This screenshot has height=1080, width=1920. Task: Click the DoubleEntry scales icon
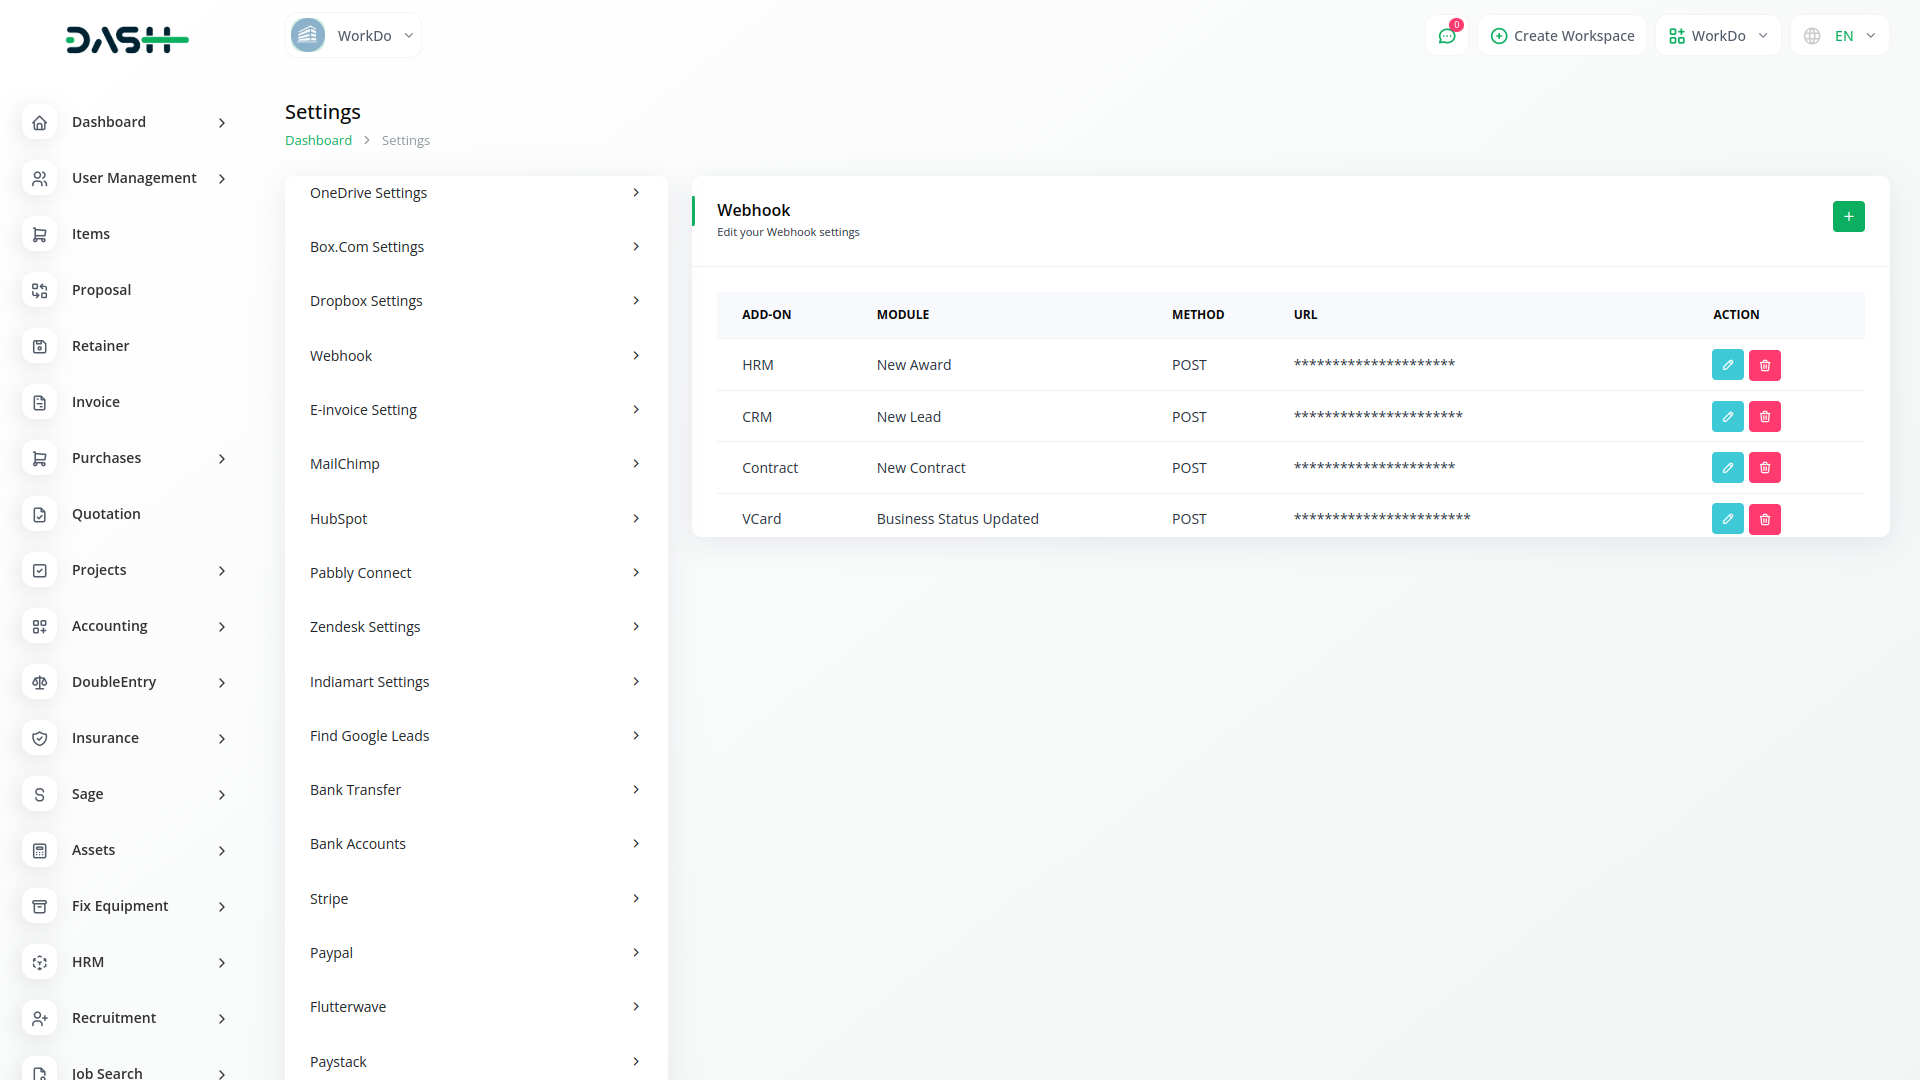point(40,682)
